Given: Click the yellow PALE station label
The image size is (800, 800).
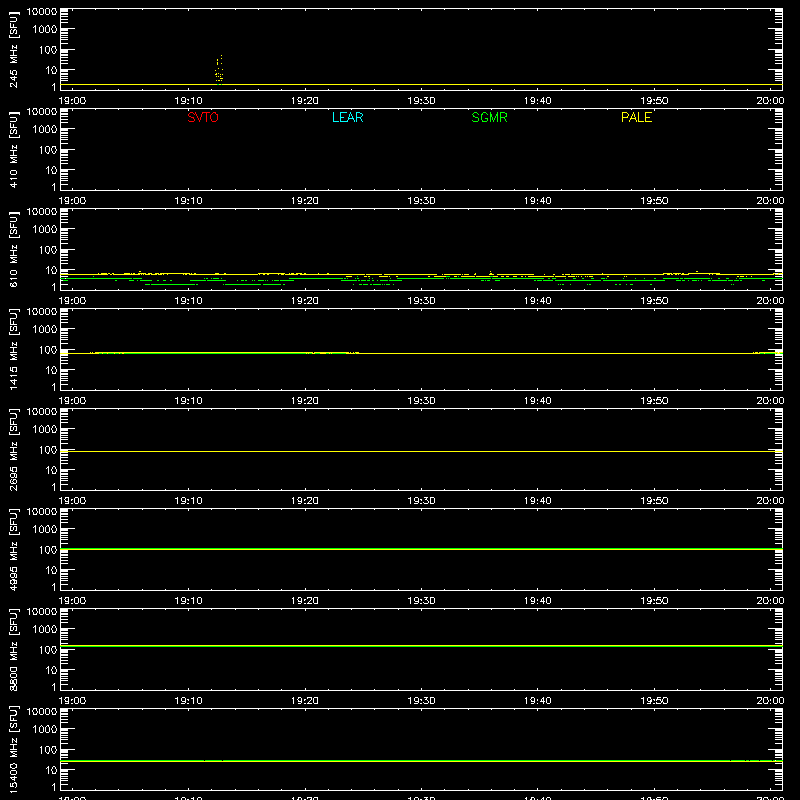Looking at the screenshot, I should (x=636, y=117).
